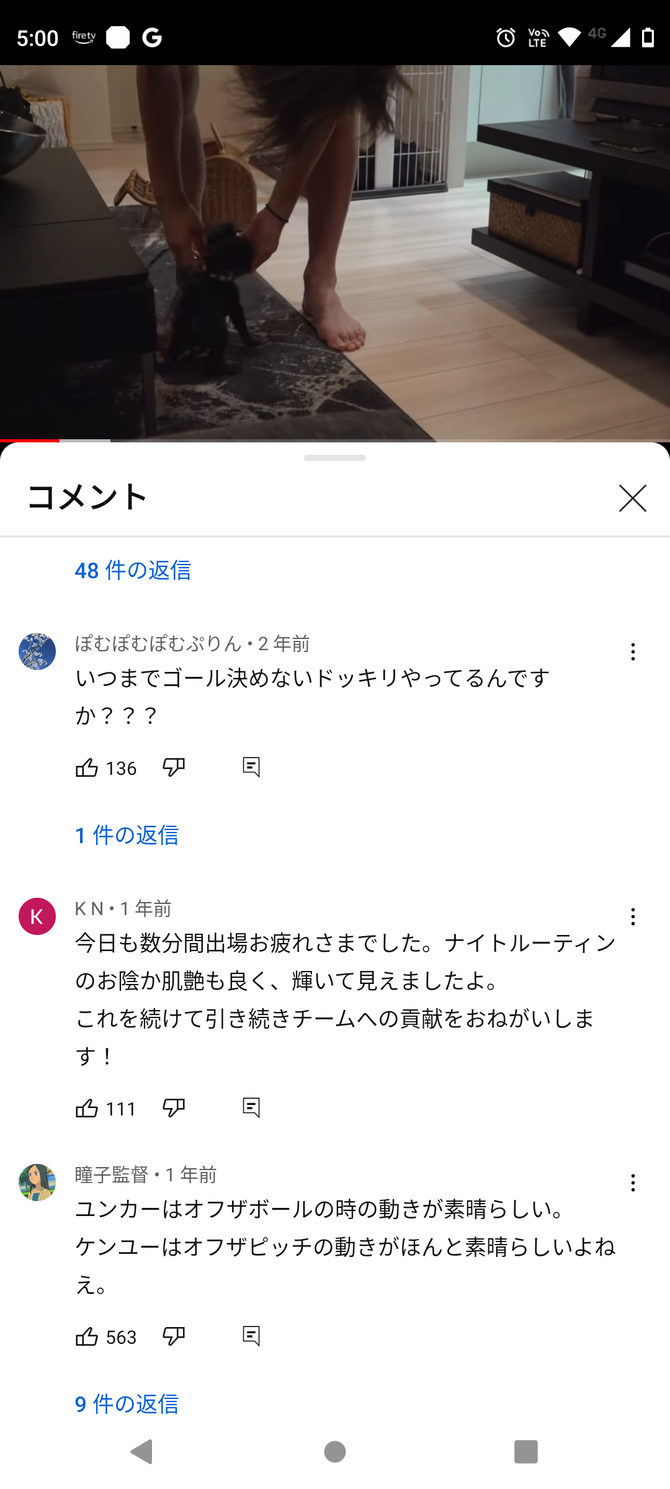
Task: Dislike the 瞳子監督 comment
Action: pyautogui.click(x=174, y=1337)
